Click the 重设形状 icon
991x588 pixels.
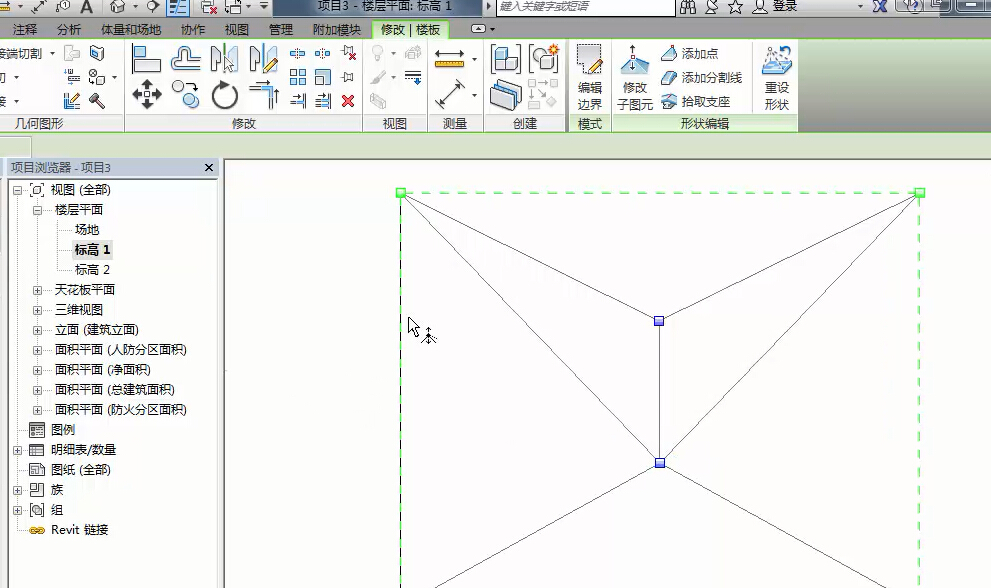pos(776,77)
